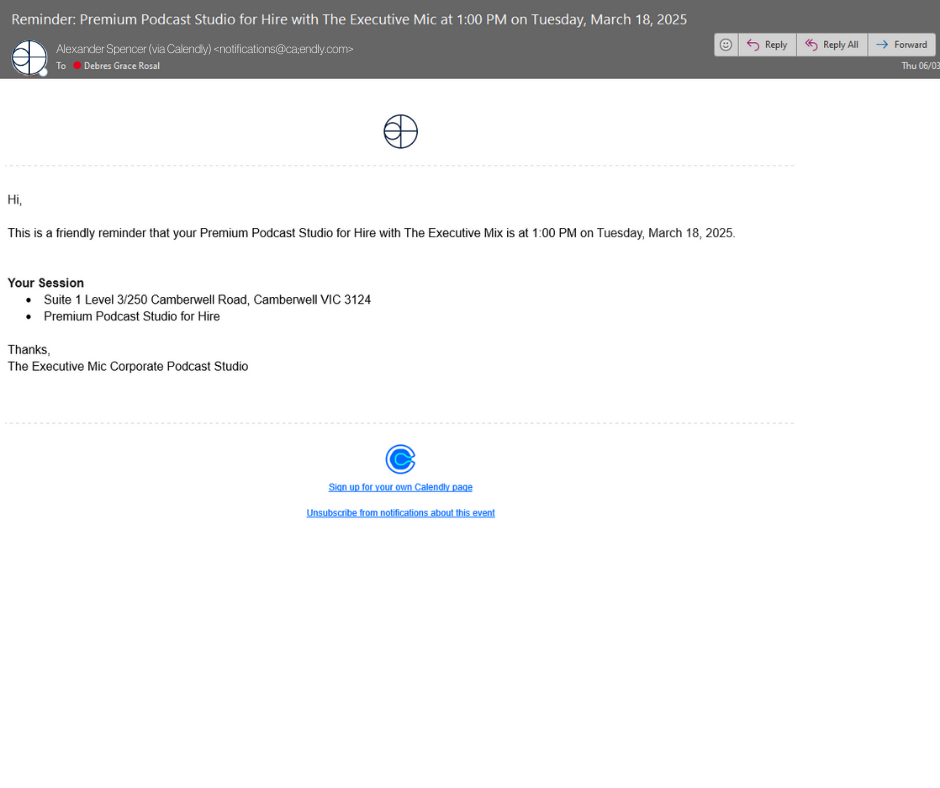
Task: Unsubscribe from notifications about this event
Action: pyautogui.click(x=400, y=512)
